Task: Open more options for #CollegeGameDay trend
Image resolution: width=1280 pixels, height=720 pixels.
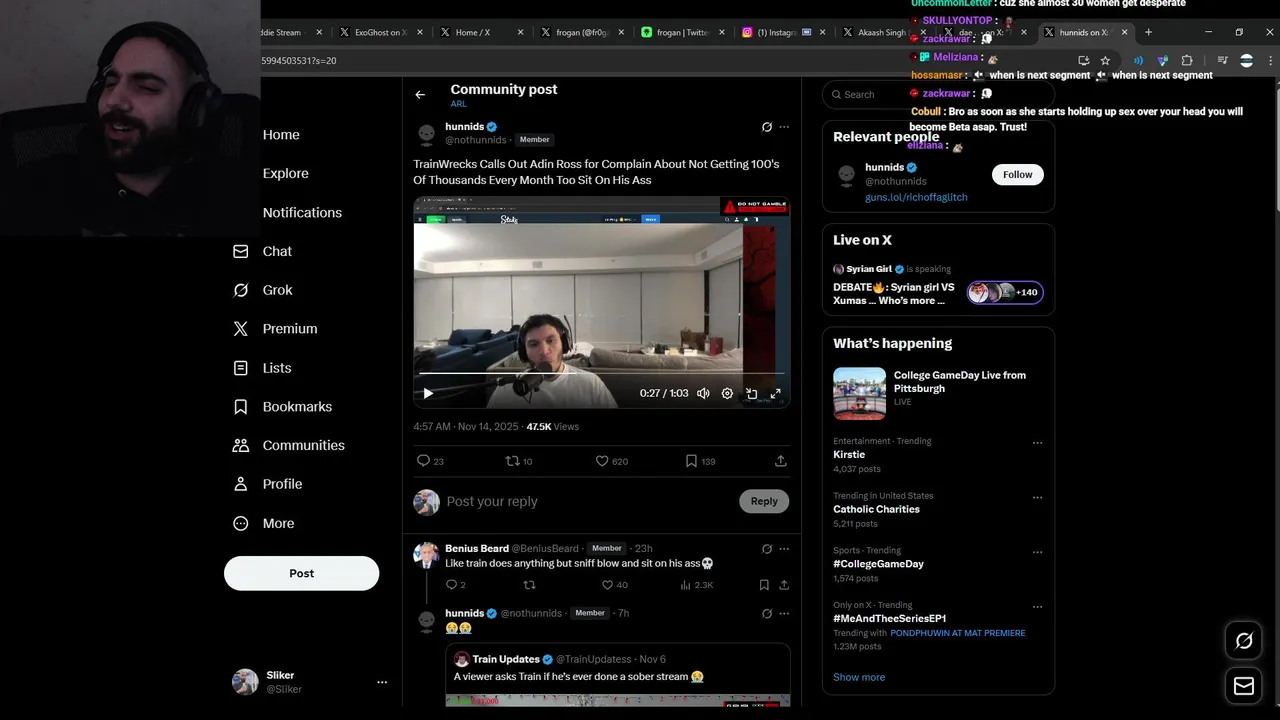Action: [x=1037, y=552]
